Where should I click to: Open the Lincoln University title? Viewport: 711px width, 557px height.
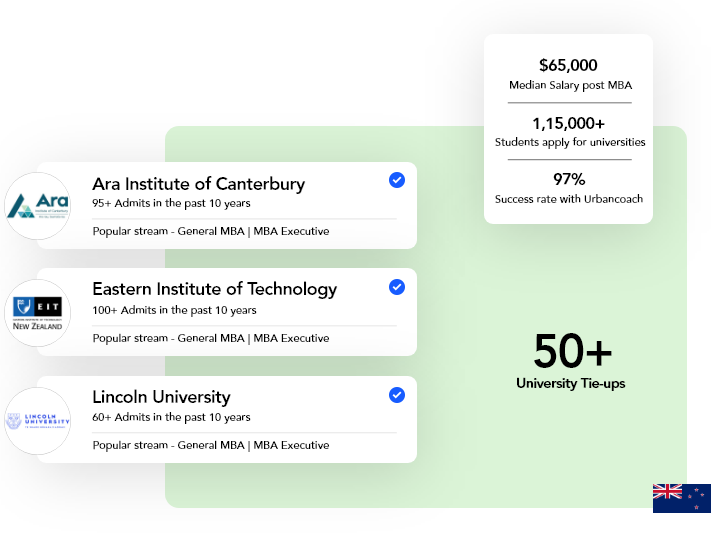(x=161, y=397)
